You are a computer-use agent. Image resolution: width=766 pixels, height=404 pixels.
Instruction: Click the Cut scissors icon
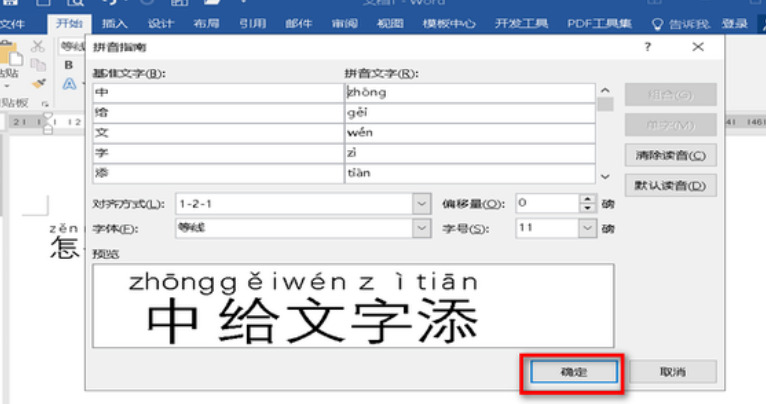pos(38,46)
